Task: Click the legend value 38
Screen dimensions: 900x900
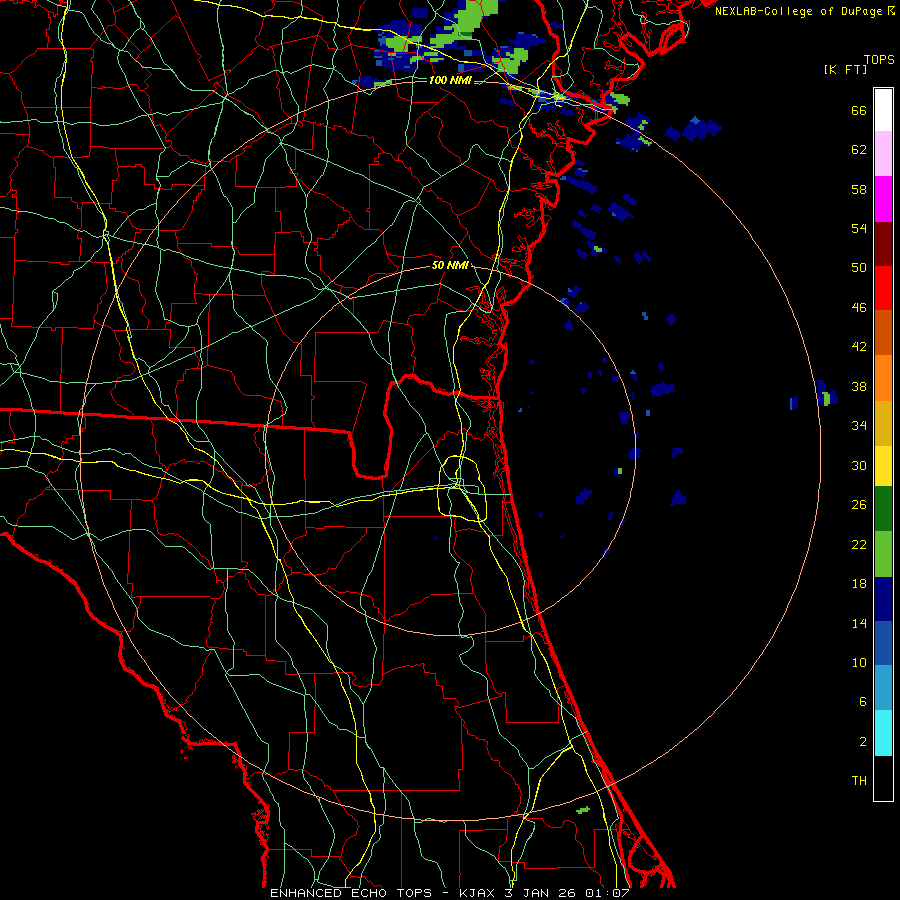Action: coord(859,386)
